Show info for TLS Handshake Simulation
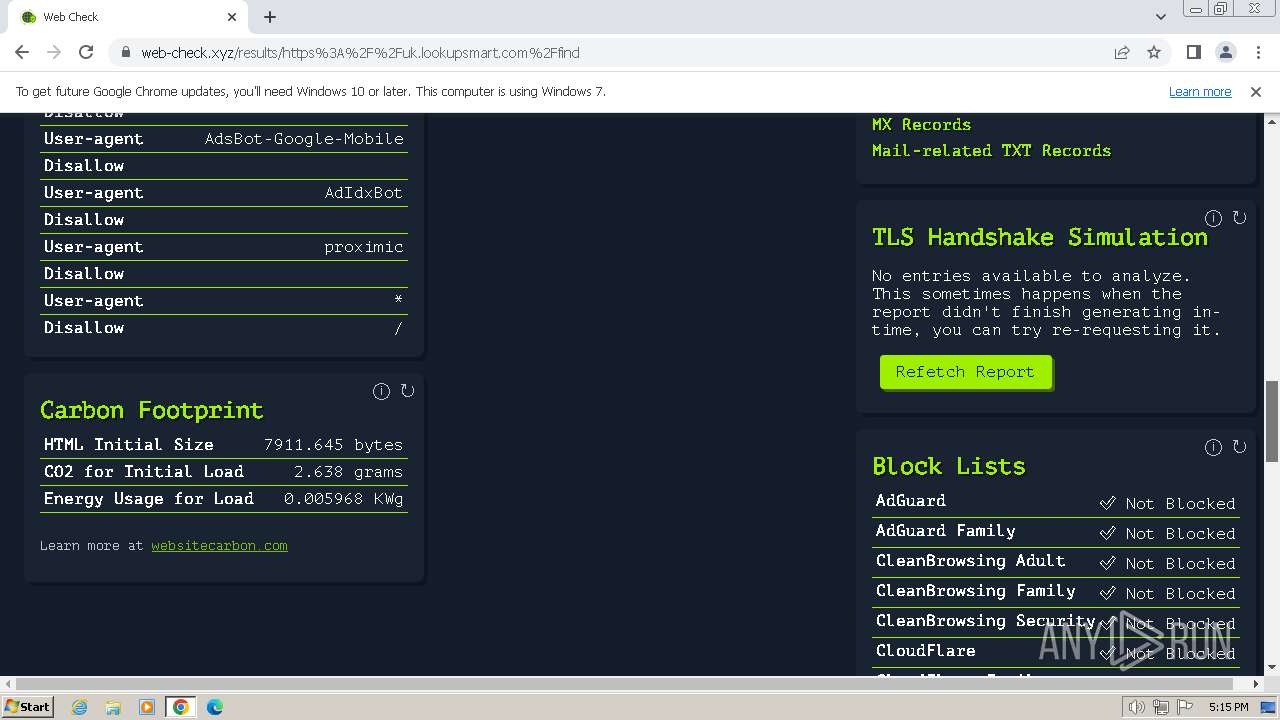 [x=1213, y=218]
